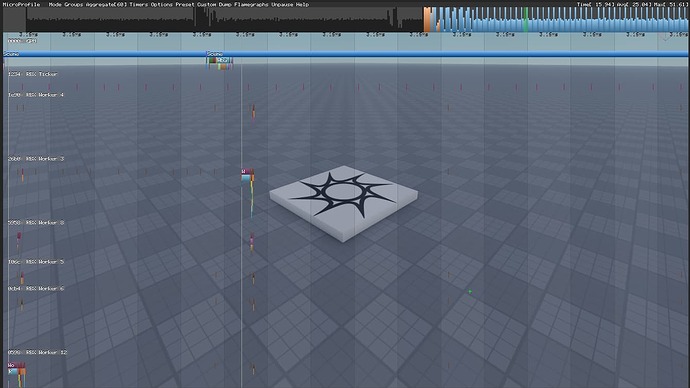The height and width of the screenshot is (388, 690).
Task: Click the small green dot in the scene
Action: tap(470, 292)
